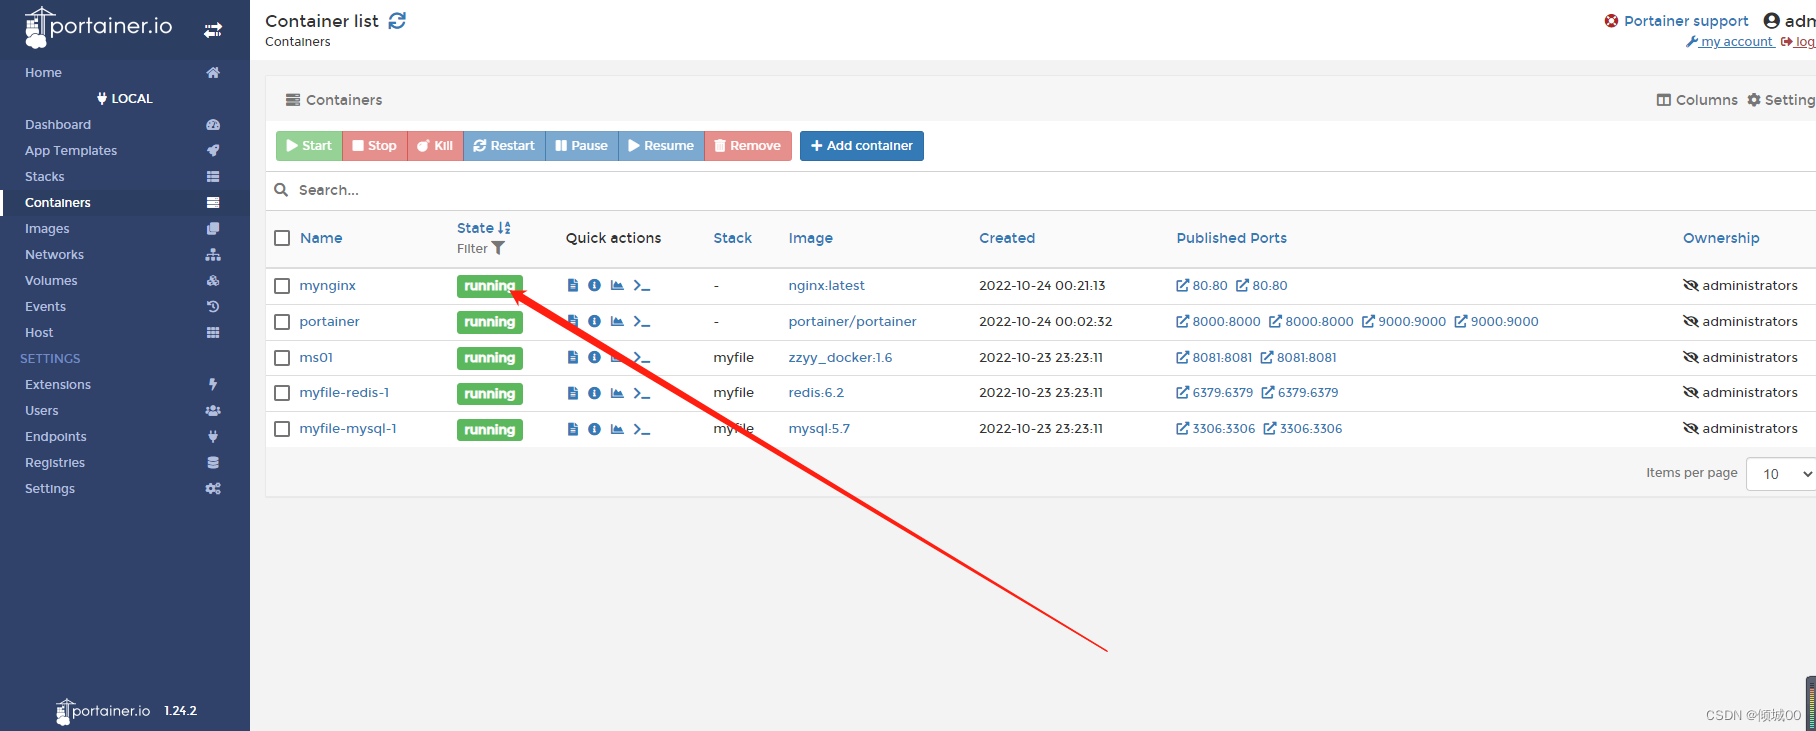
Task: Sort by Published Ports column header
Action: 1232,238
